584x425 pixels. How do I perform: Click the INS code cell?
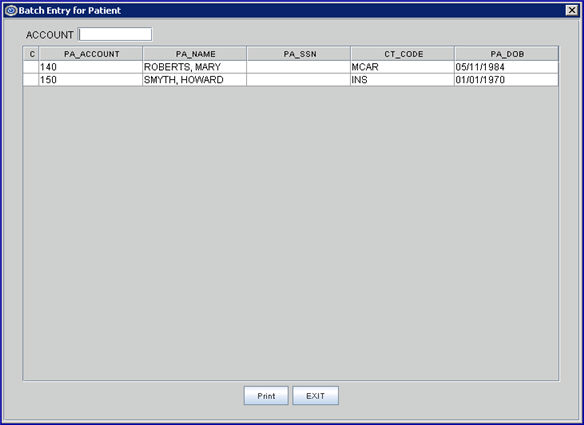[403, 80]
